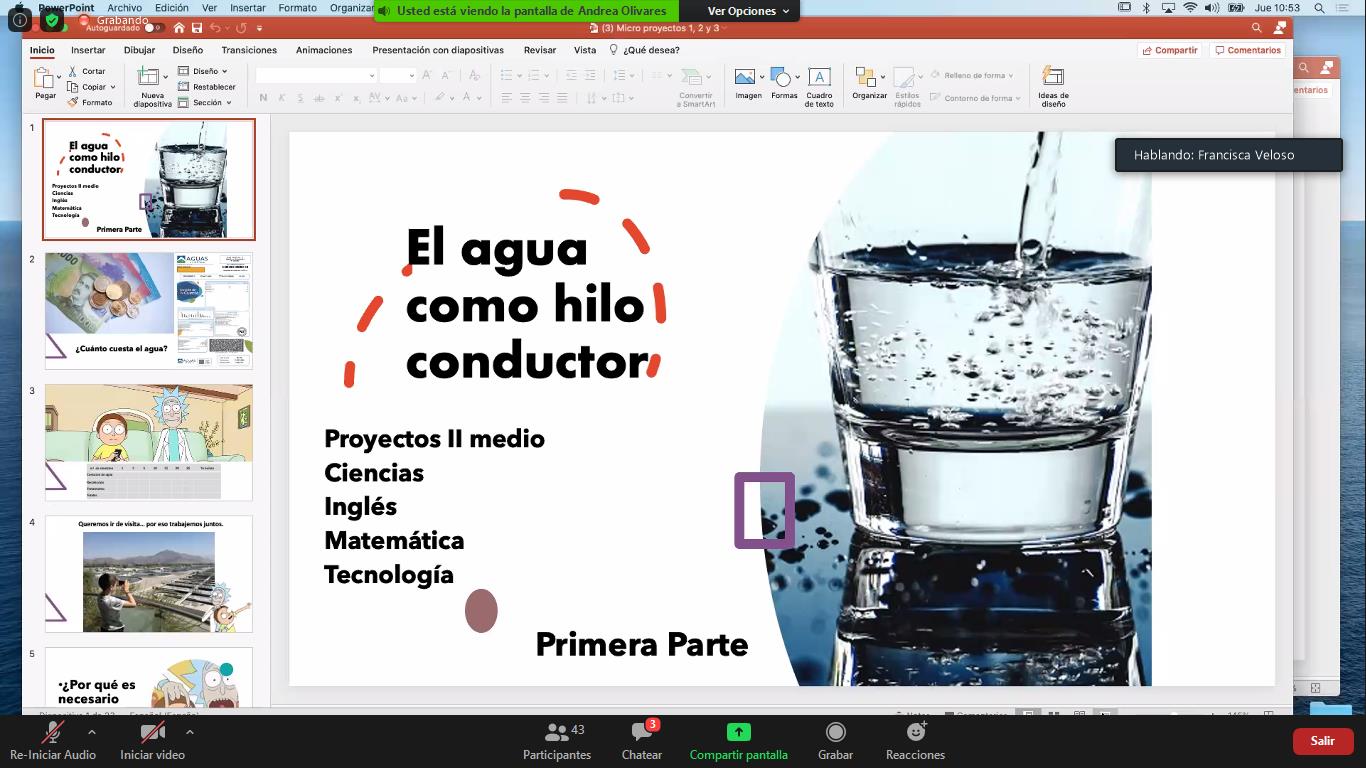This screenshot has height=768, width=1366.
Task: Click the search magnifier in PowerPoint title bar
Action: coord(1258,28)
